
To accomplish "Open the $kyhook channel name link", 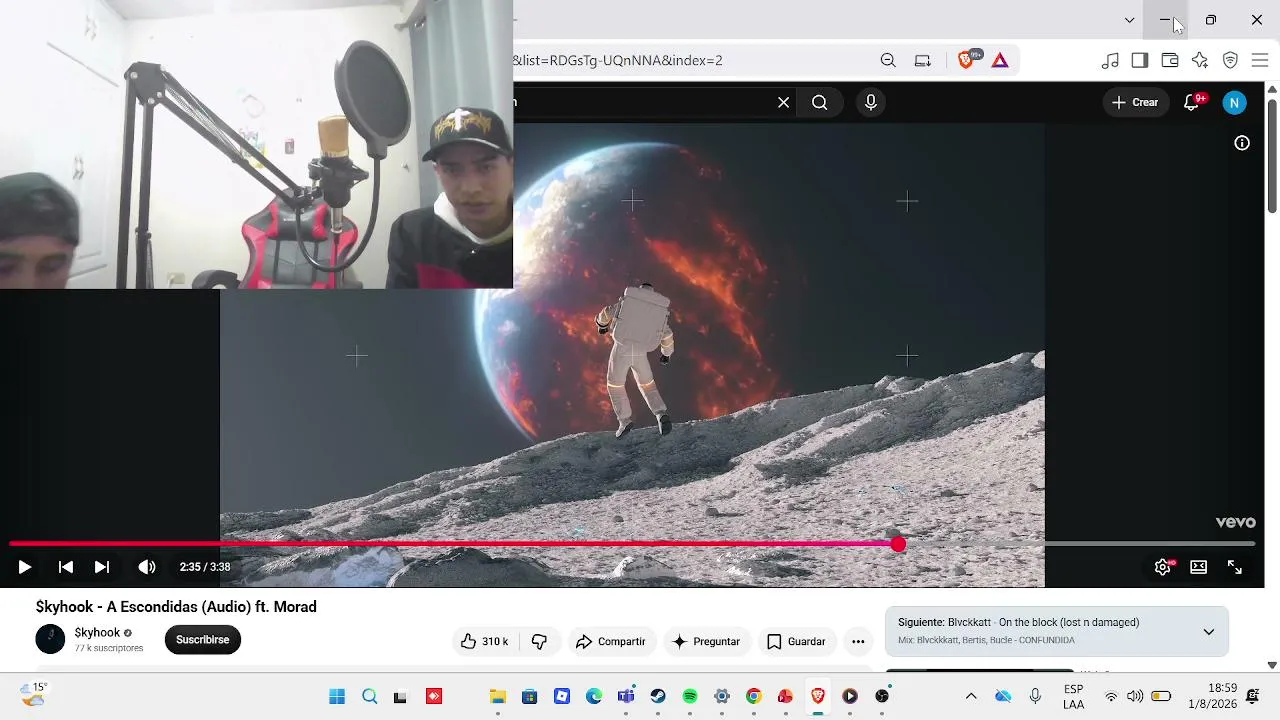I will coord(97,632).
